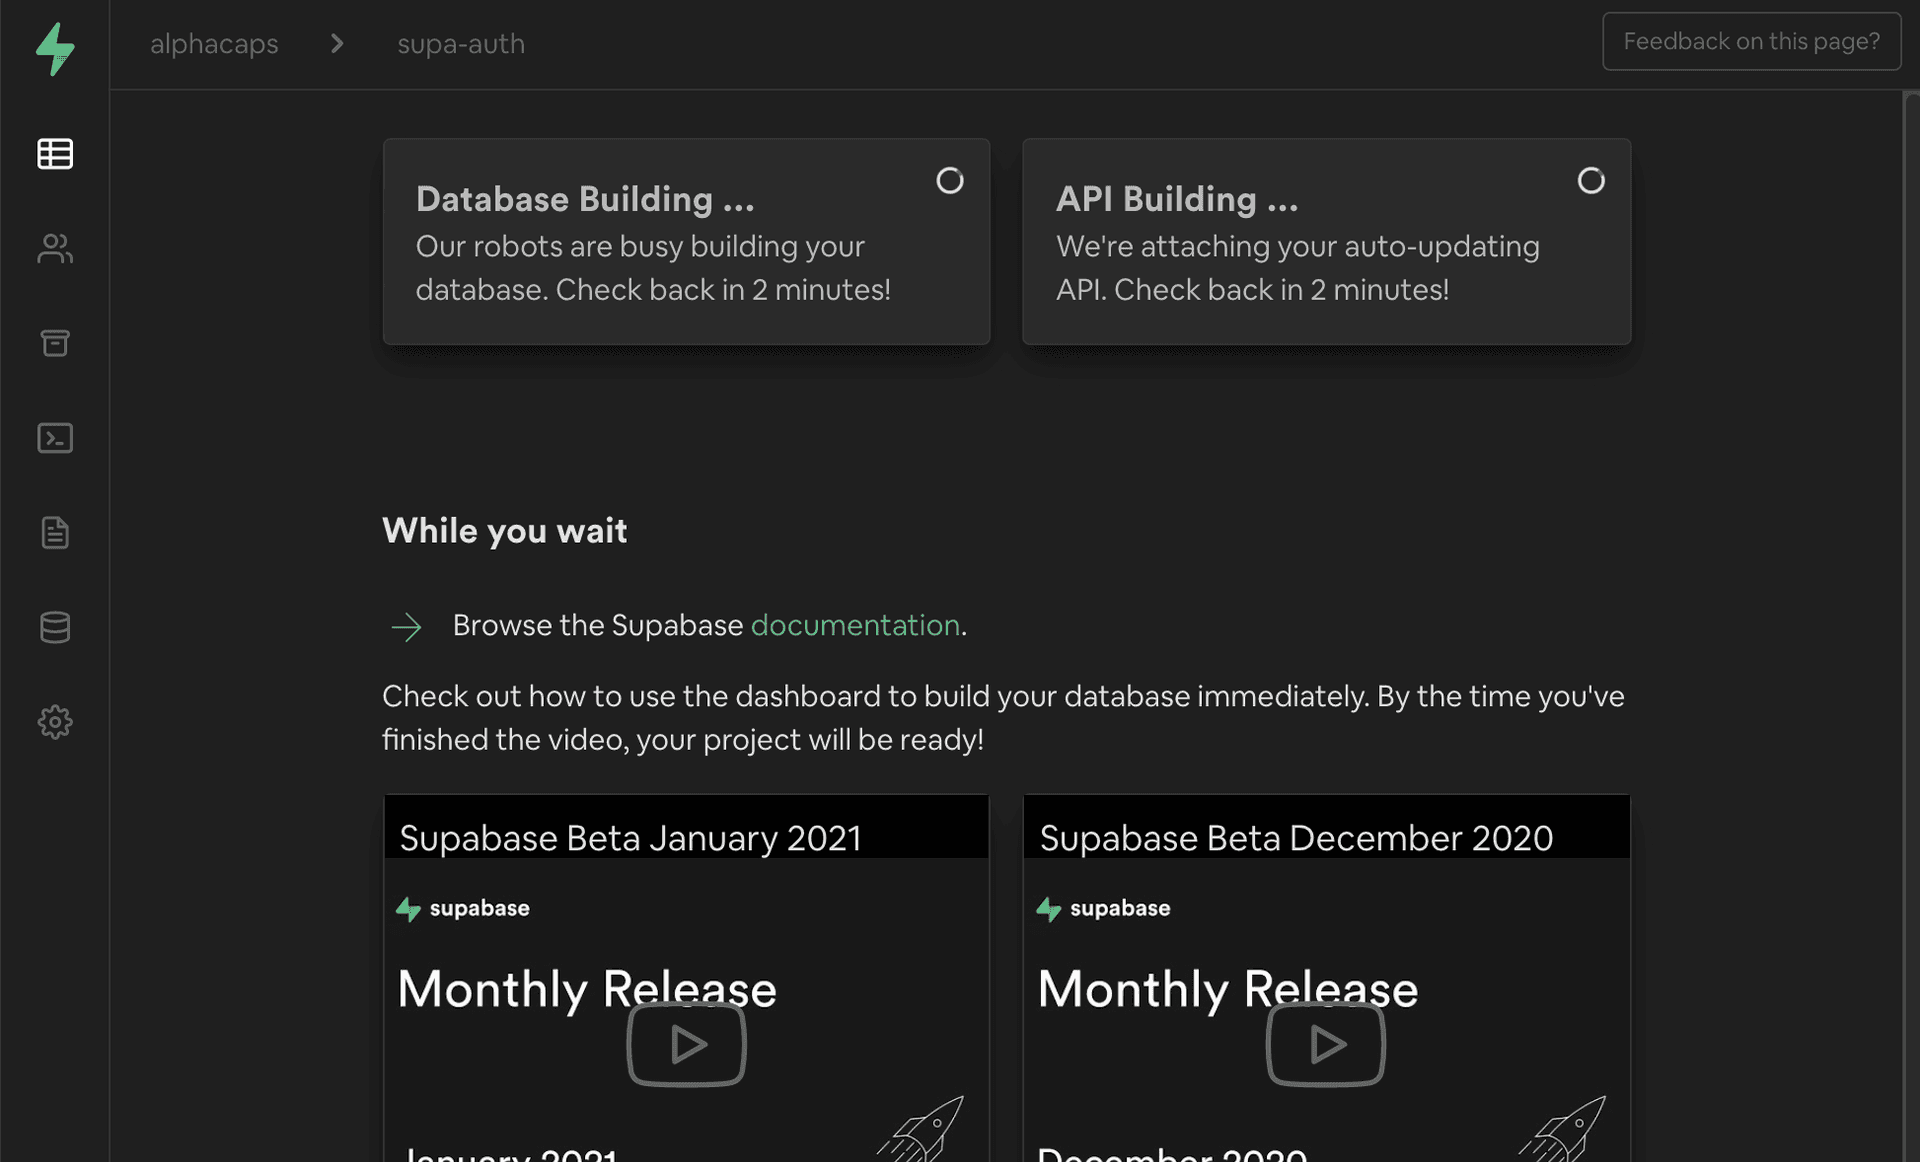
Task: Click the API Building ... title text
Action: (1177, 199)
